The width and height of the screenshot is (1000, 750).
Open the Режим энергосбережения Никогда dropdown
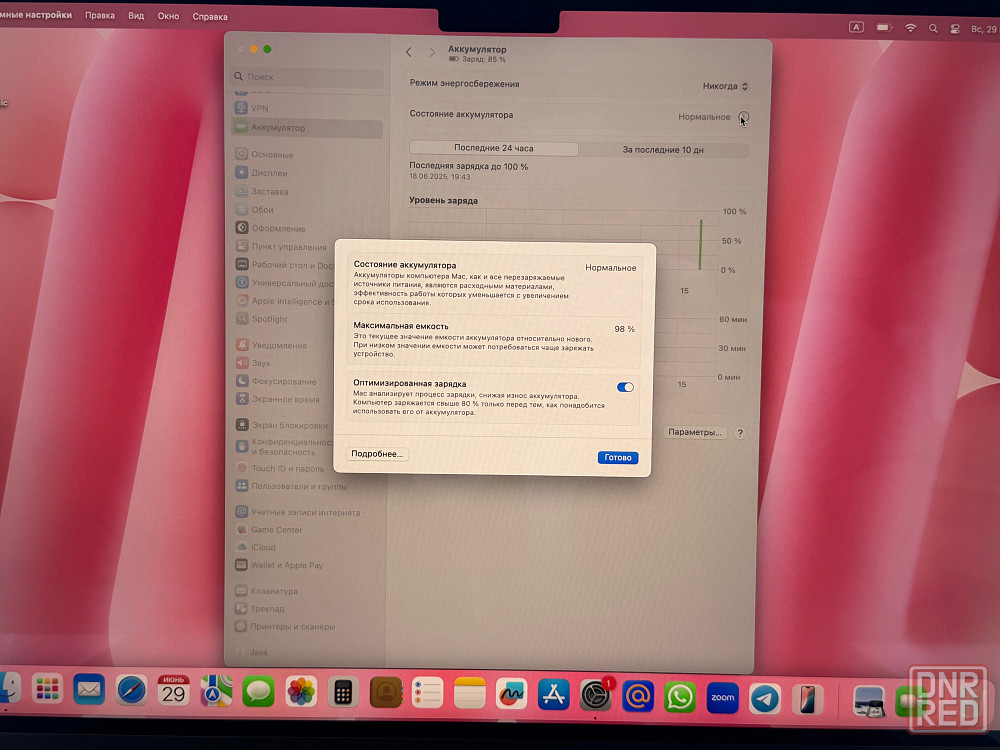725,86
